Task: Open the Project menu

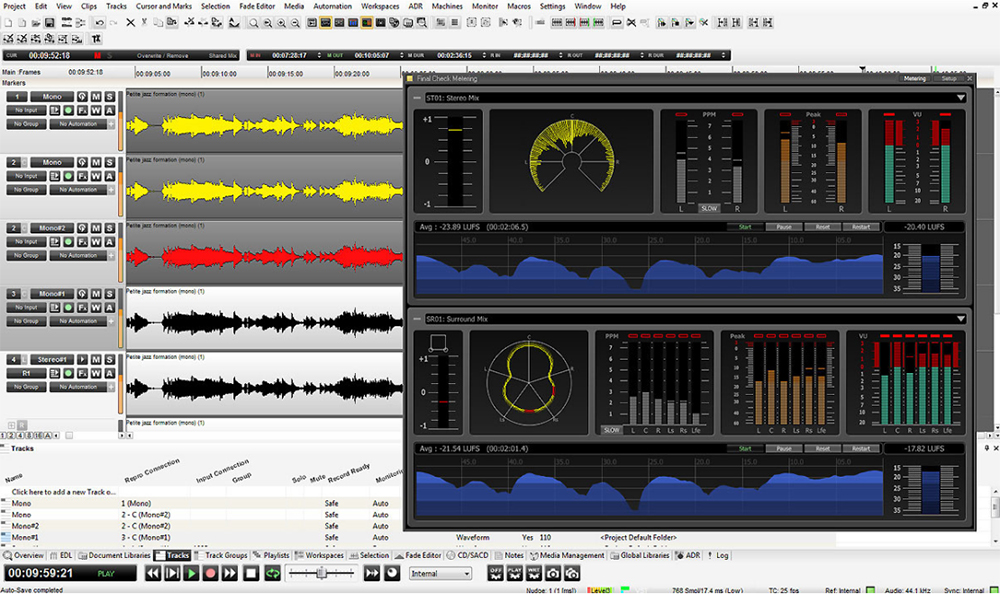Action: (x=15, y=6)
